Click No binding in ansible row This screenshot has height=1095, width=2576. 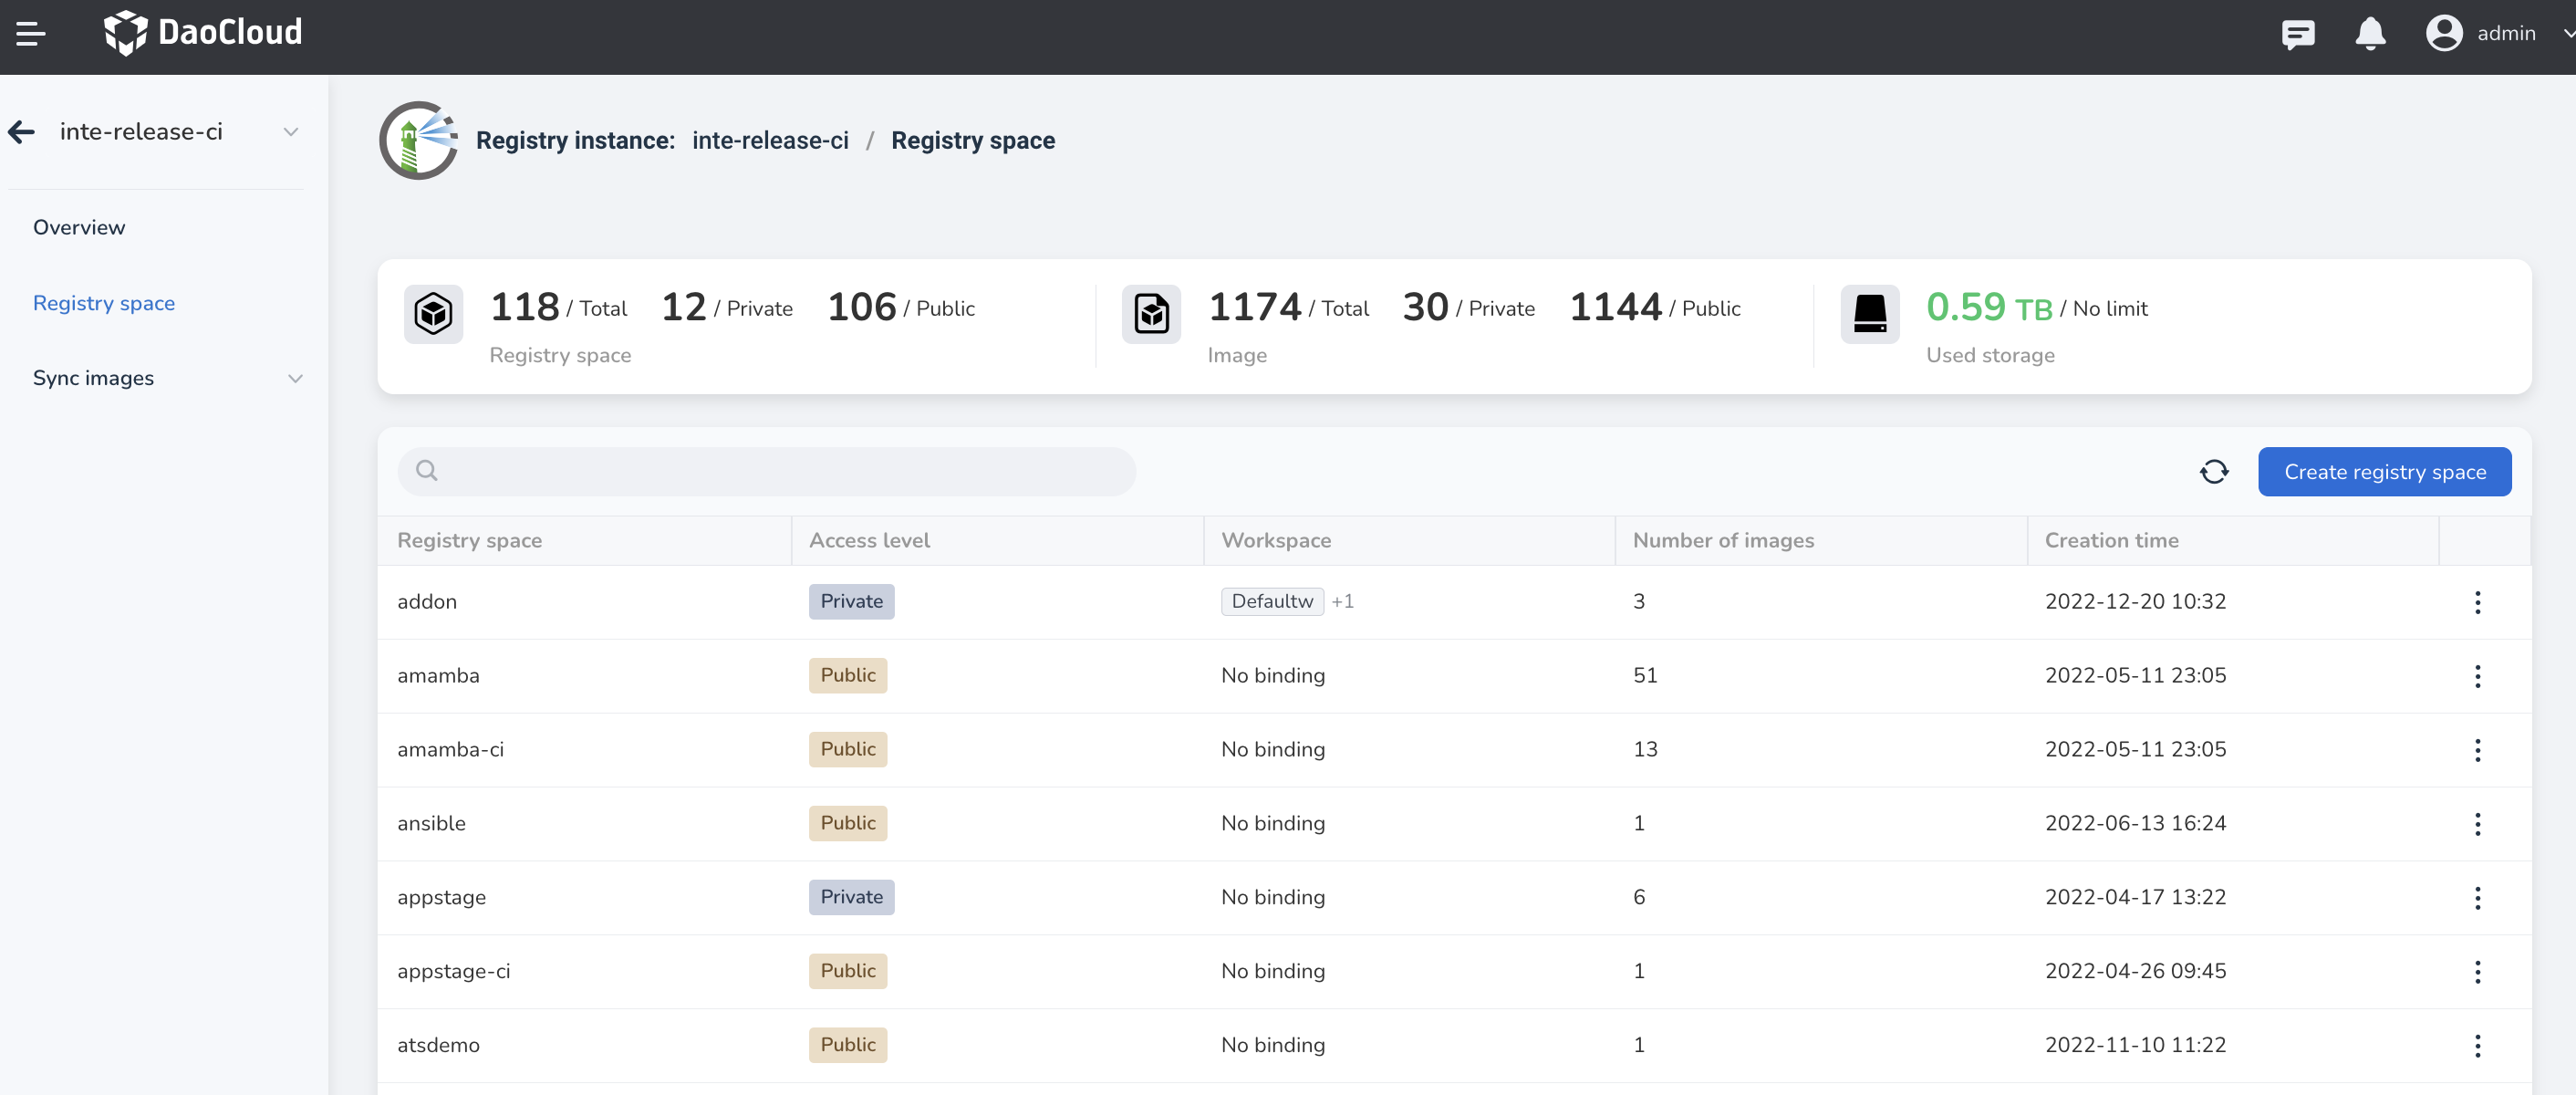click(x=1273, y=823)
